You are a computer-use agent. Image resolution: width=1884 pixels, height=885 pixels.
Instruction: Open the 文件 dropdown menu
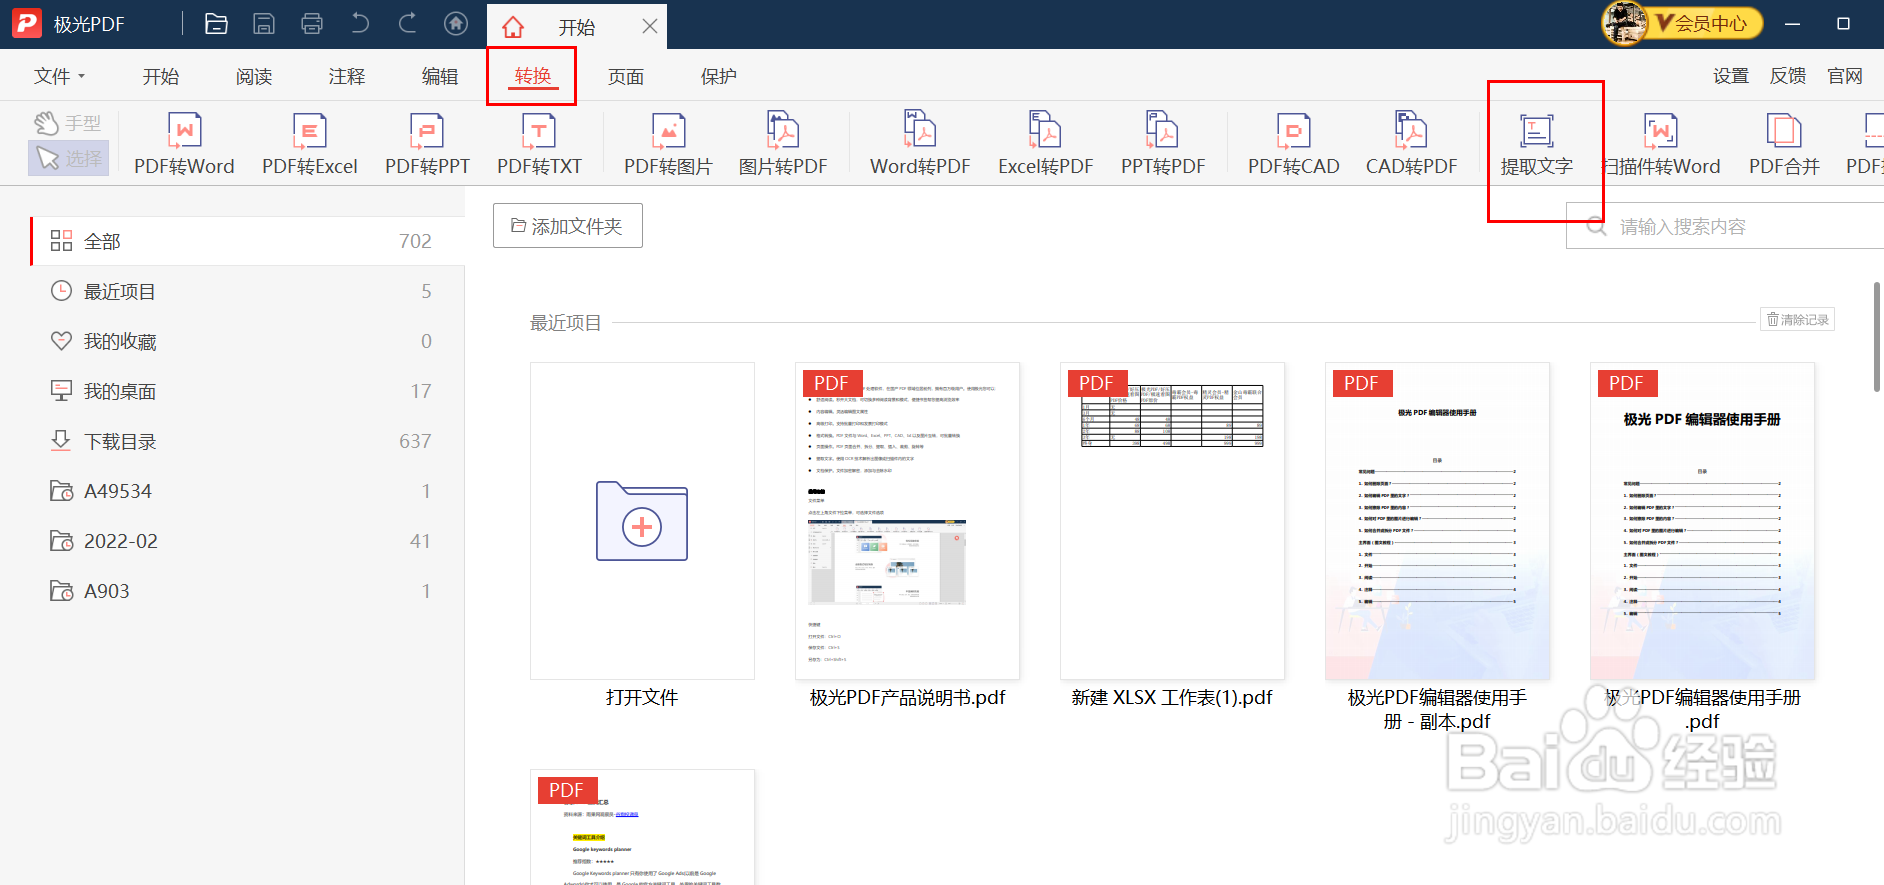click(x=60, y=76)
